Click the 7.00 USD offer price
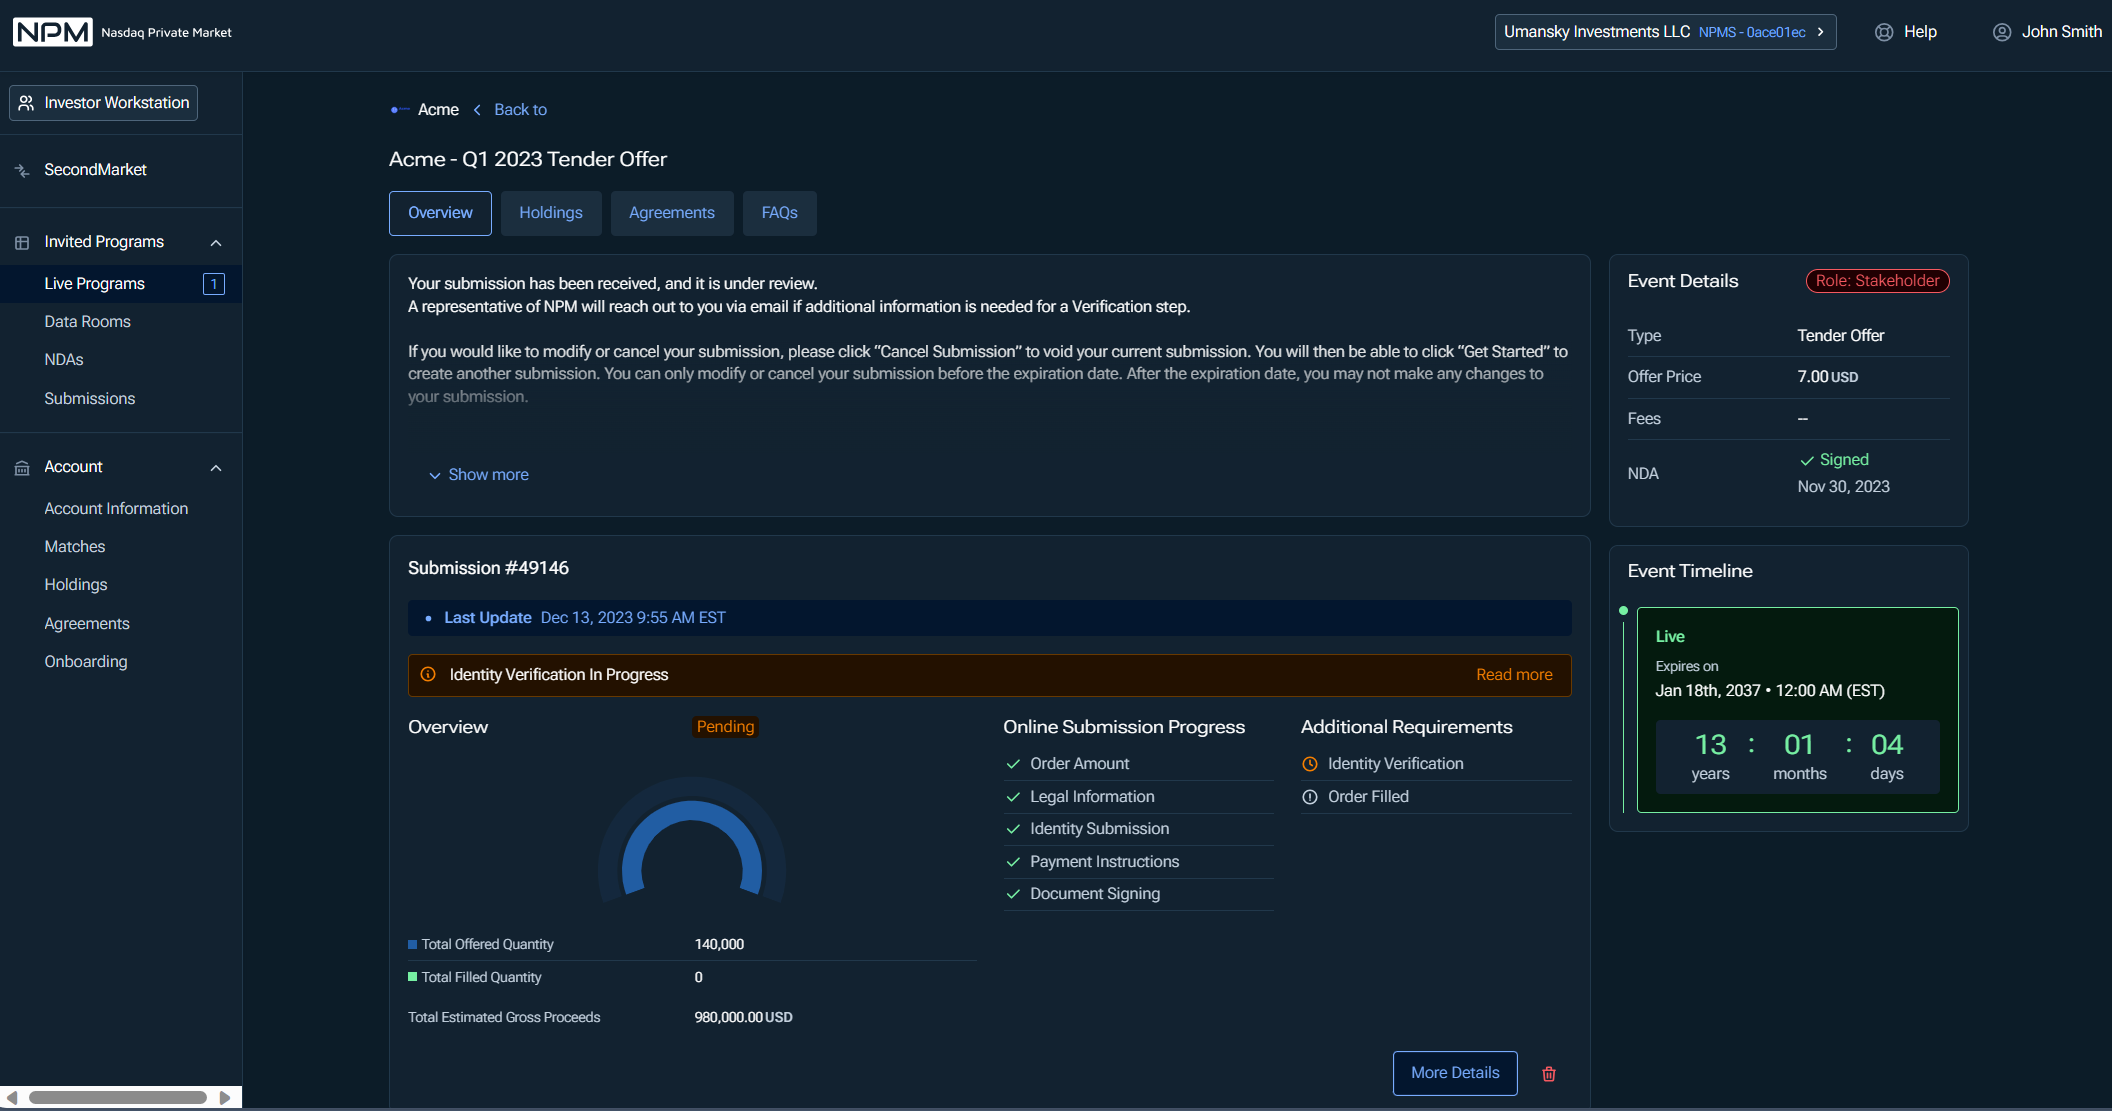 [x=1827, y=377]
